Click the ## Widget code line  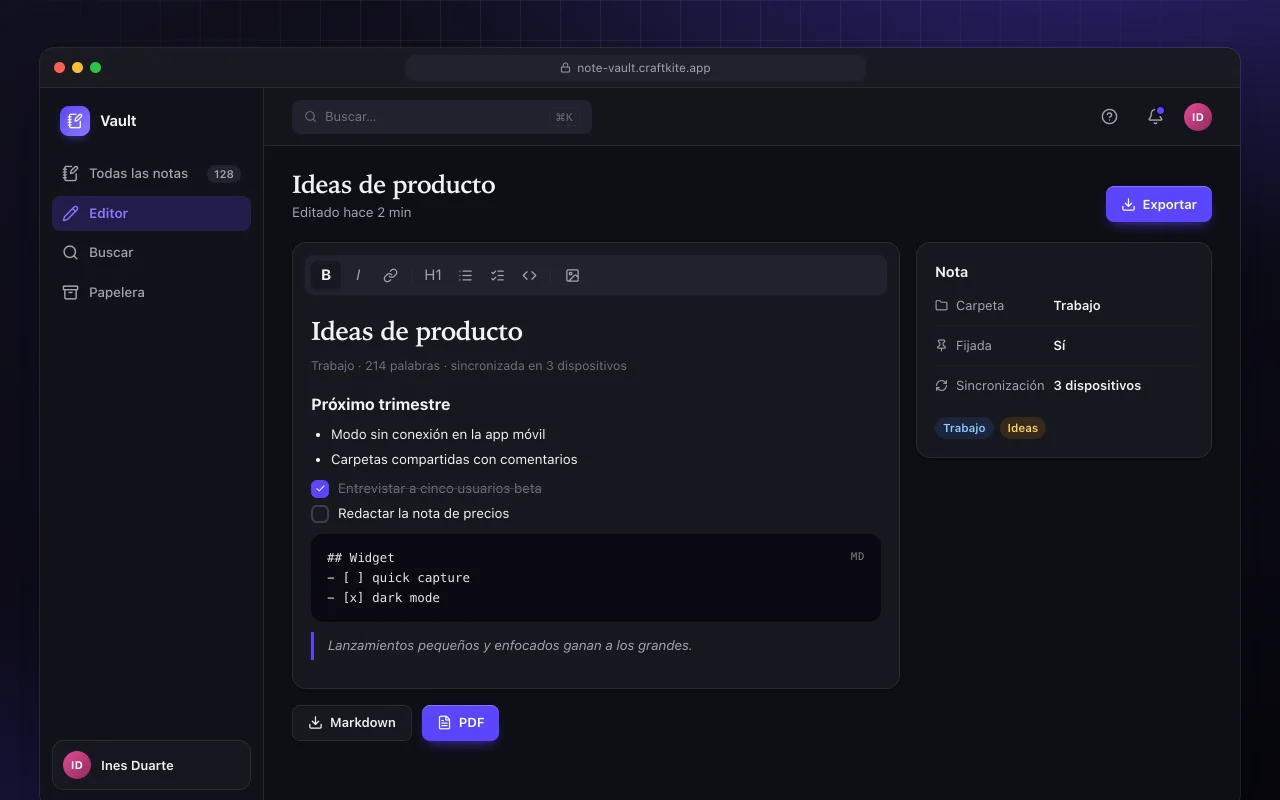coord(361,558)
